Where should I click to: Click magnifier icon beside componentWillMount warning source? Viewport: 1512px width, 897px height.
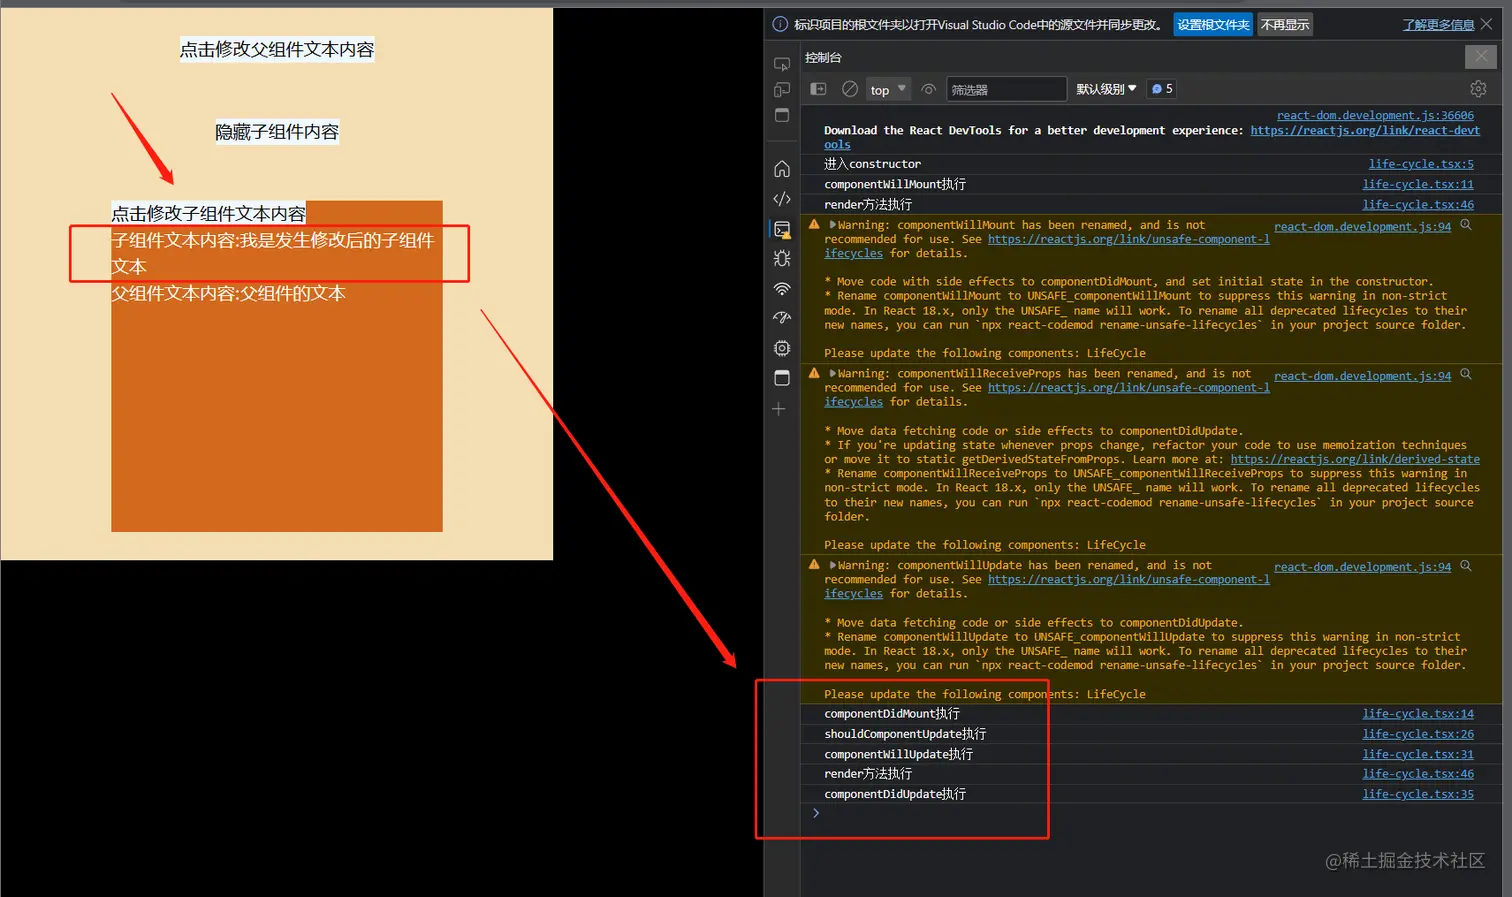[x=1466, y=225]
